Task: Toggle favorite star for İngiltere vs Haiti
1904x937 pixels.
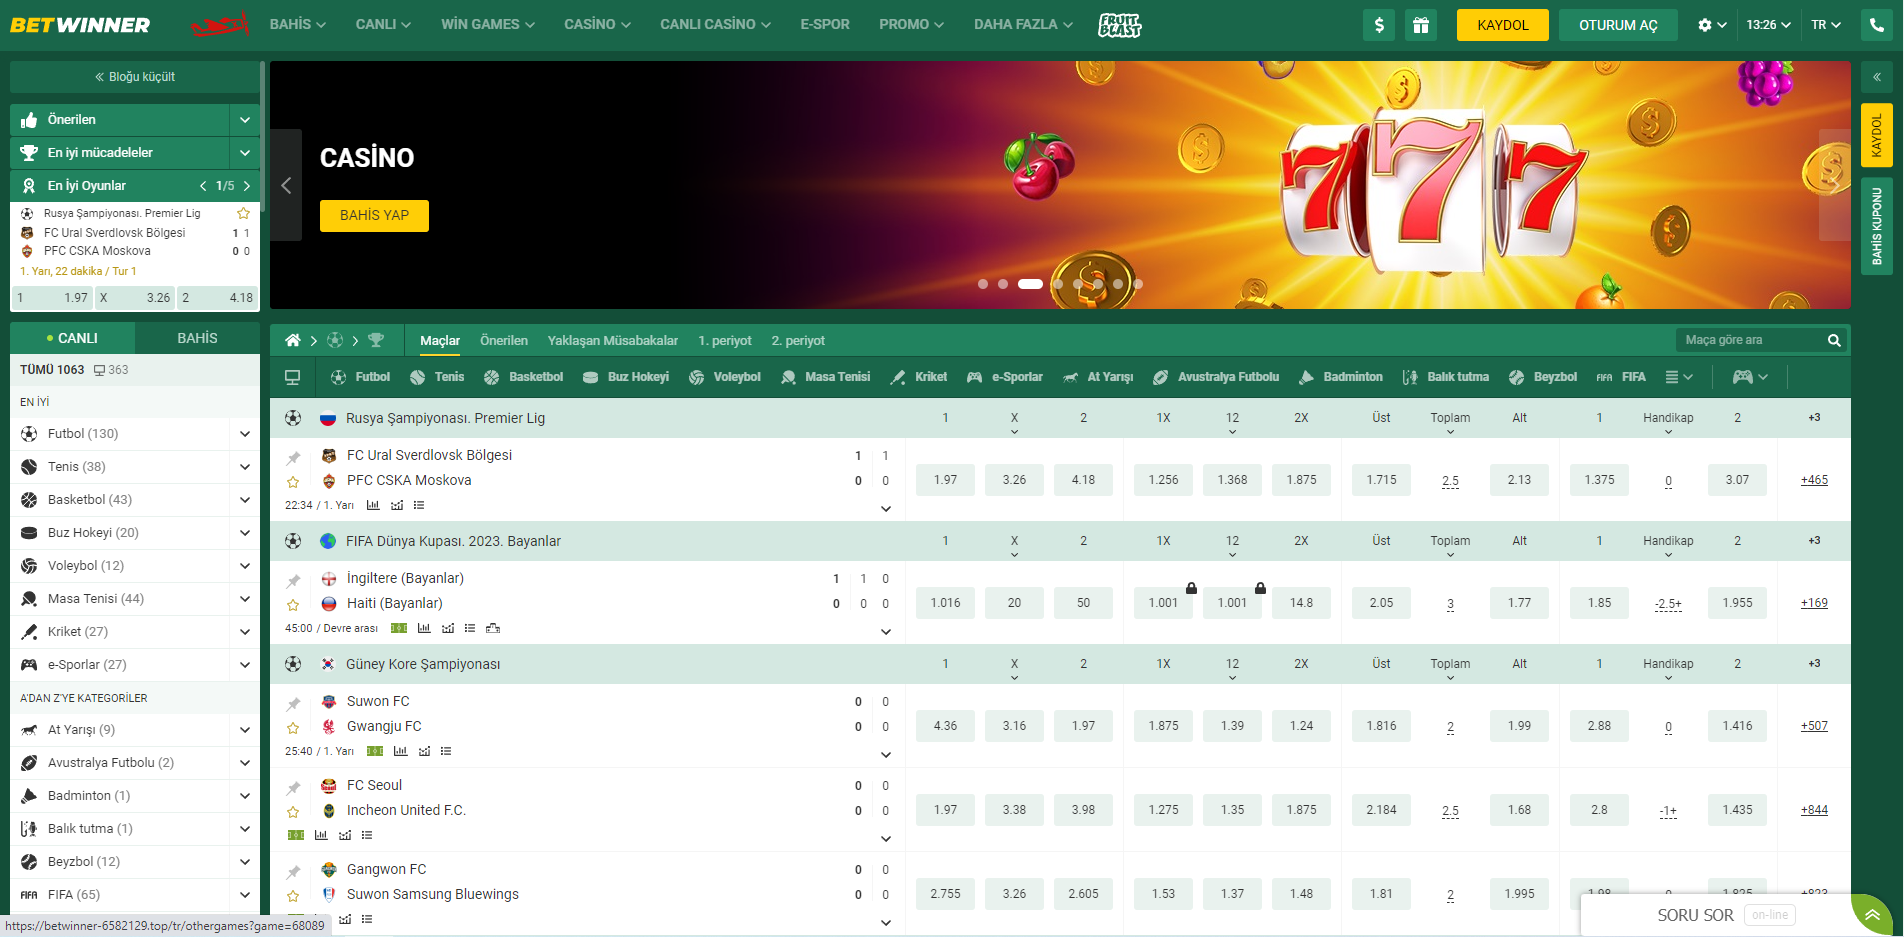Action: point(293,605)
